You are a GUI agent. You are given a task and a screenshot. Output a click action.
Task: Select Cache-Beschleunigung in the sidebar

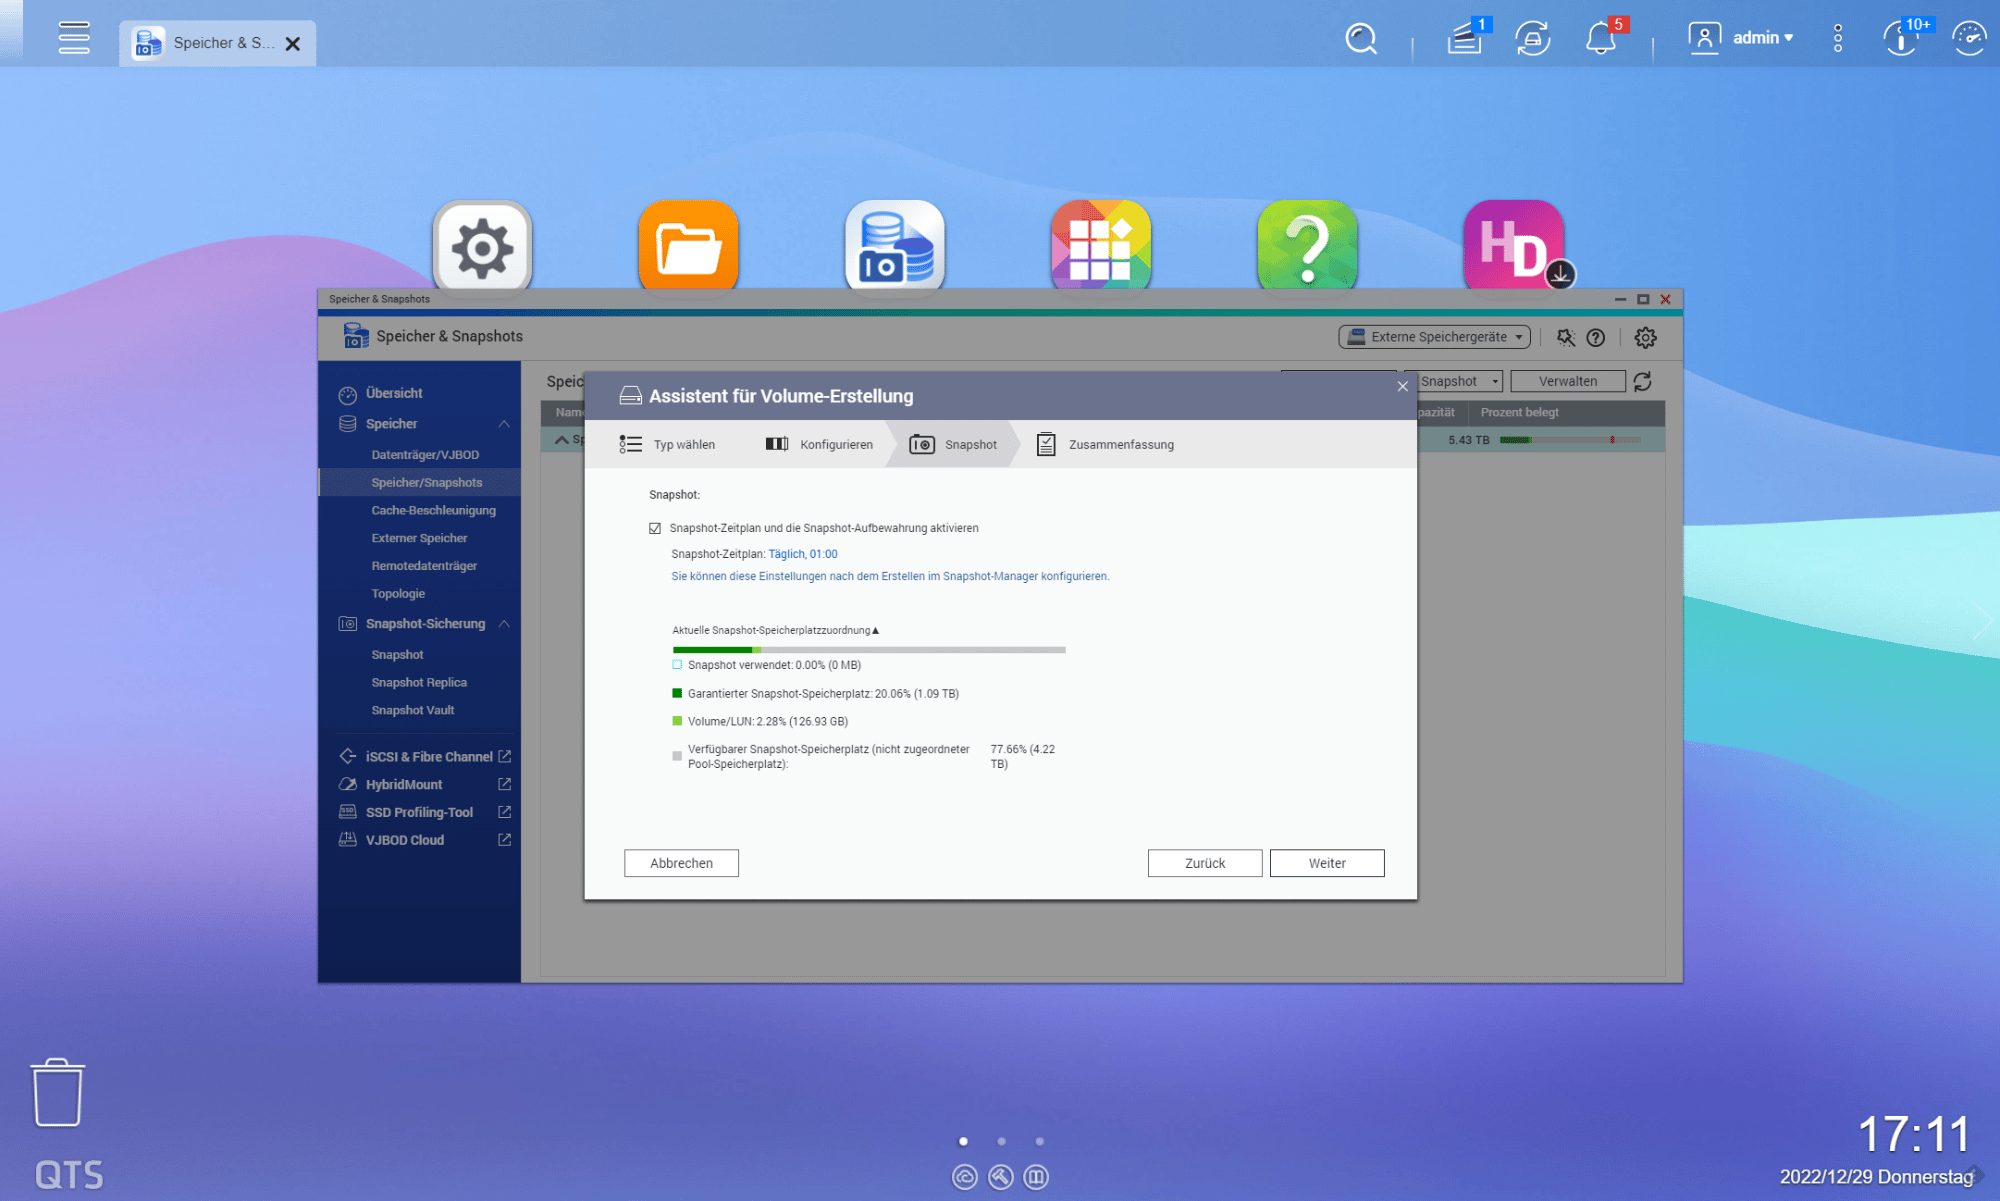433,510
